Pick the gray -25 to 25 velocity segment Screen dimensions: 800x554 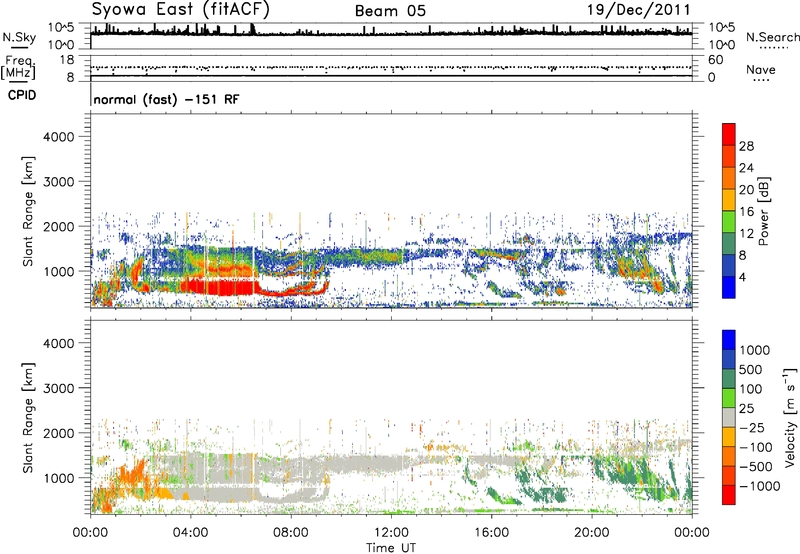pyautogui.click(x=729, y=418)
